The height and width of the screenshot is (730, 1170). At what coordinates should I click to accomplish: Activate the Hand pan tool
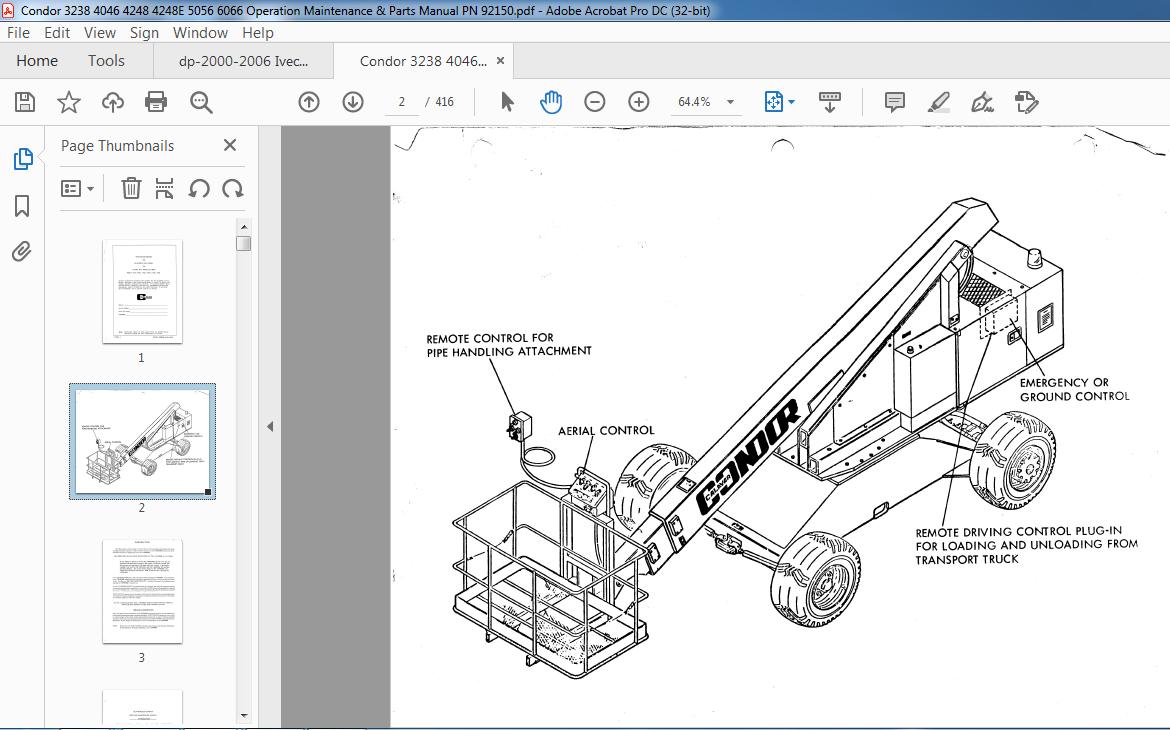click(551, 102)
